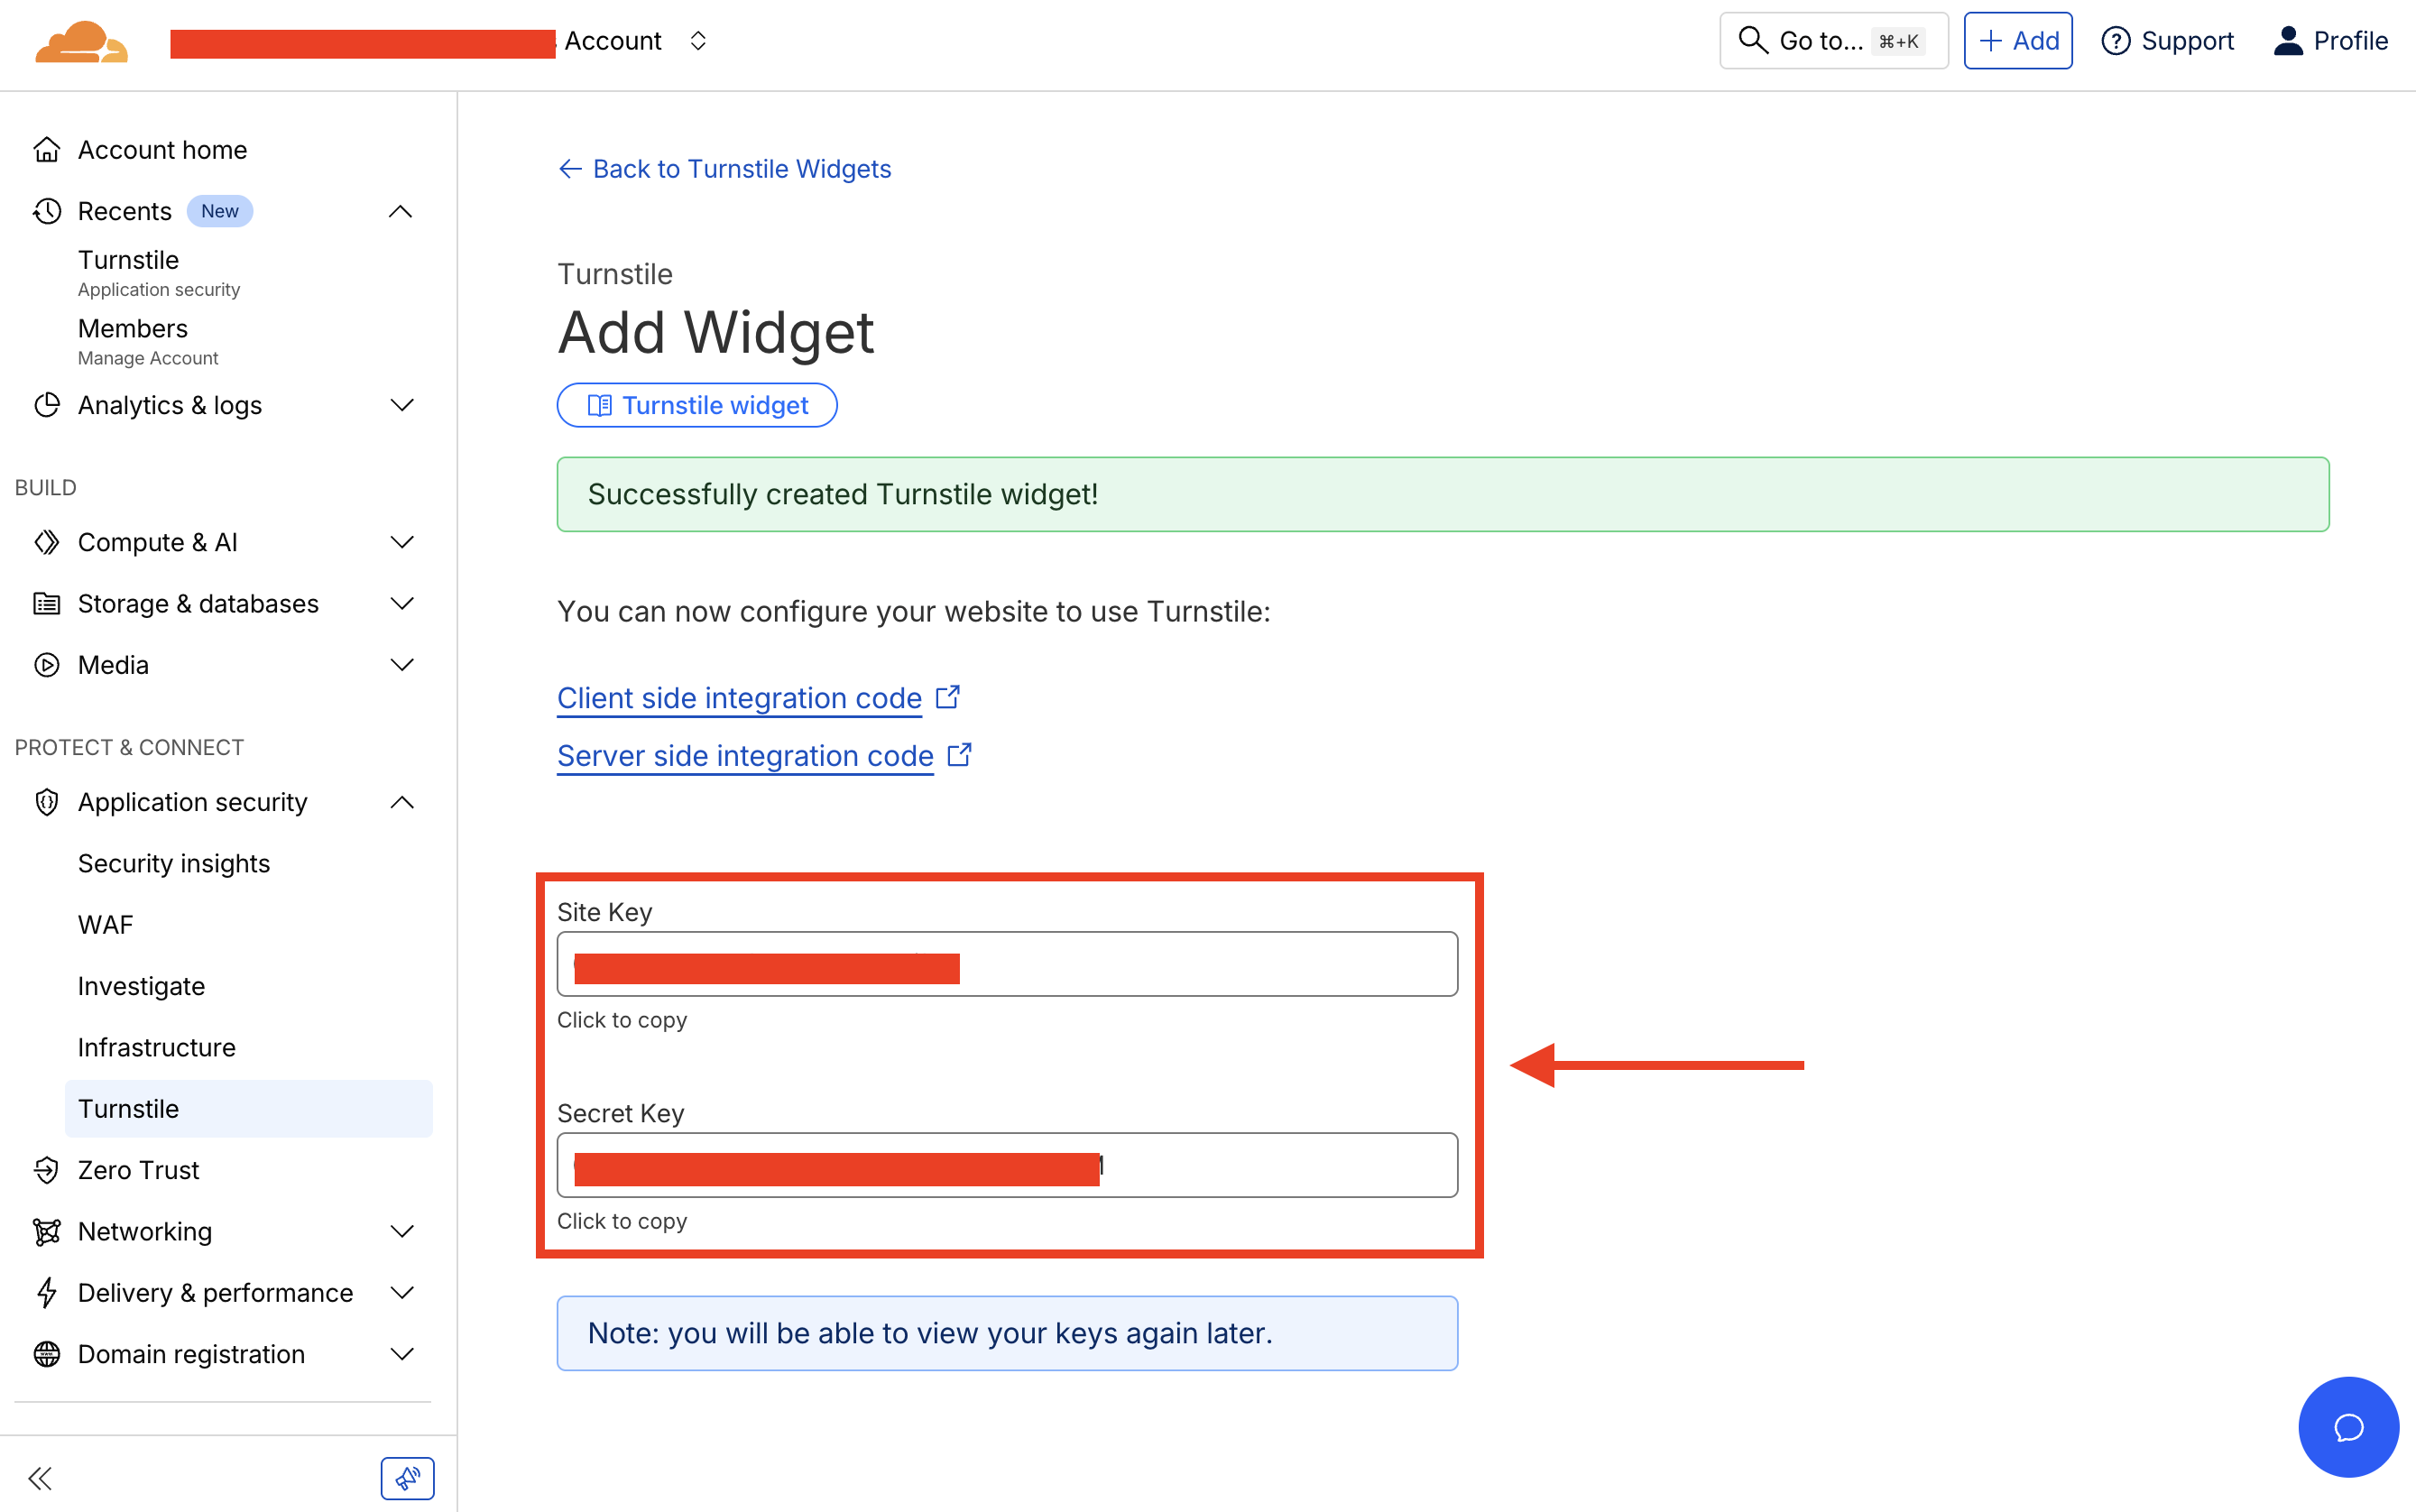Viewport: 2416px width, 1512px height.
Task: Expand the Networking section
Action: pos(402,1231)
